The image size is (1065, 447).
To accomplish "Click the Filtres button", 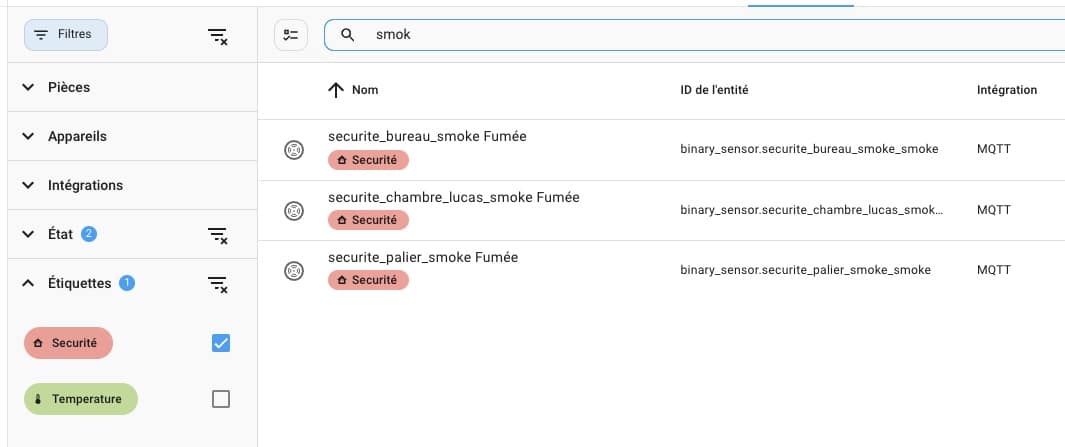I will click(x=66, y=35).
